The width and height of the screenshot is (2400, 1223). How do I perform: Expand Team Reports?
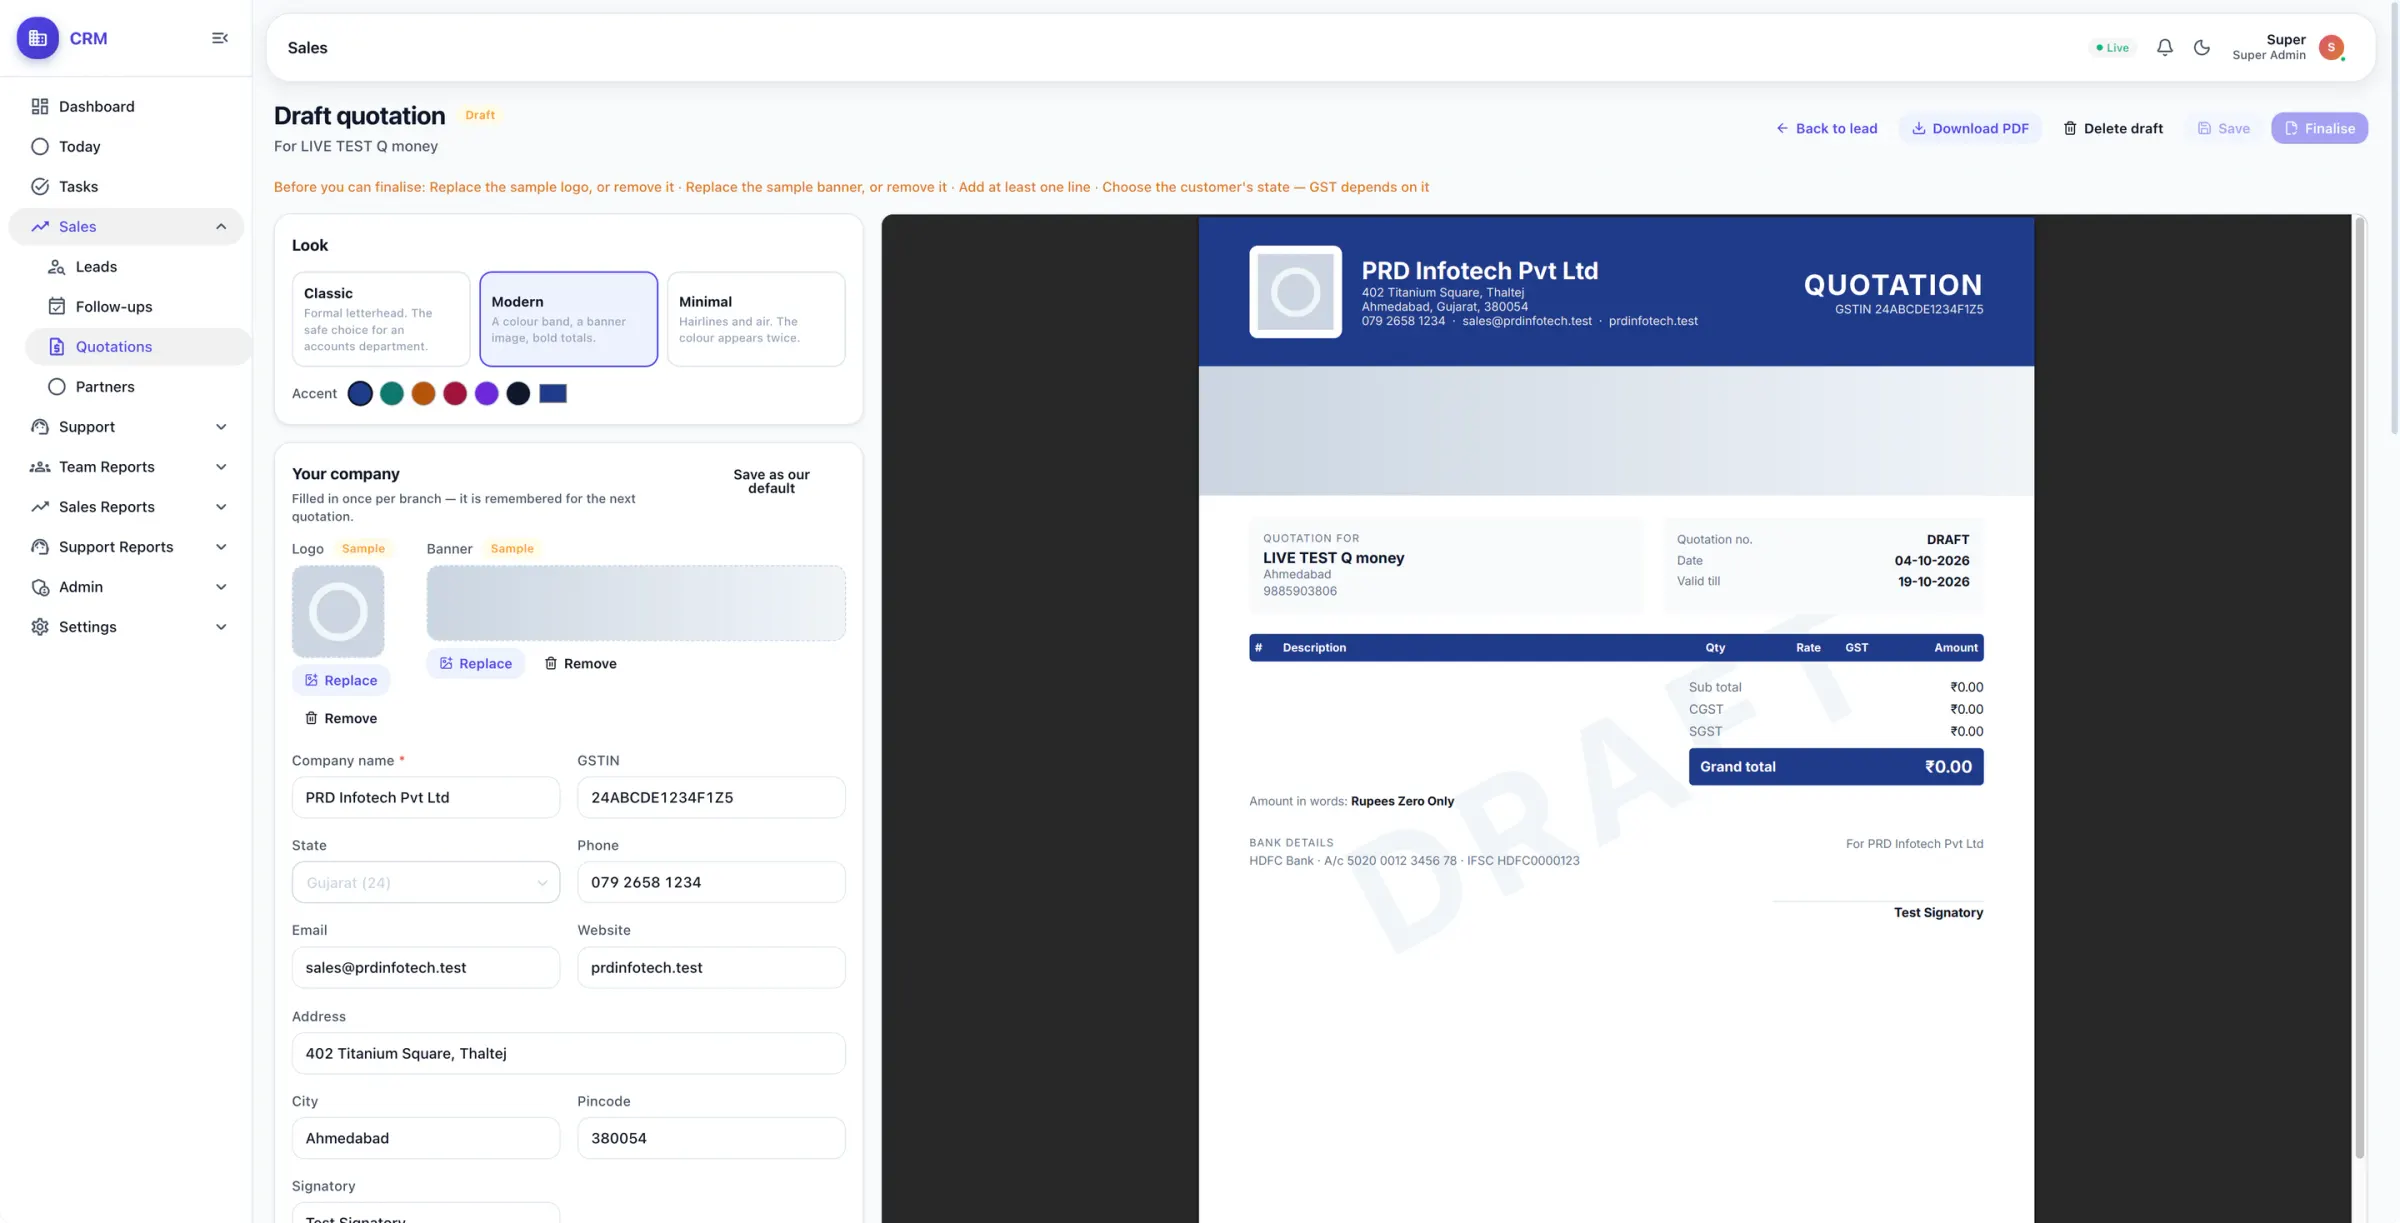(126, 466)
